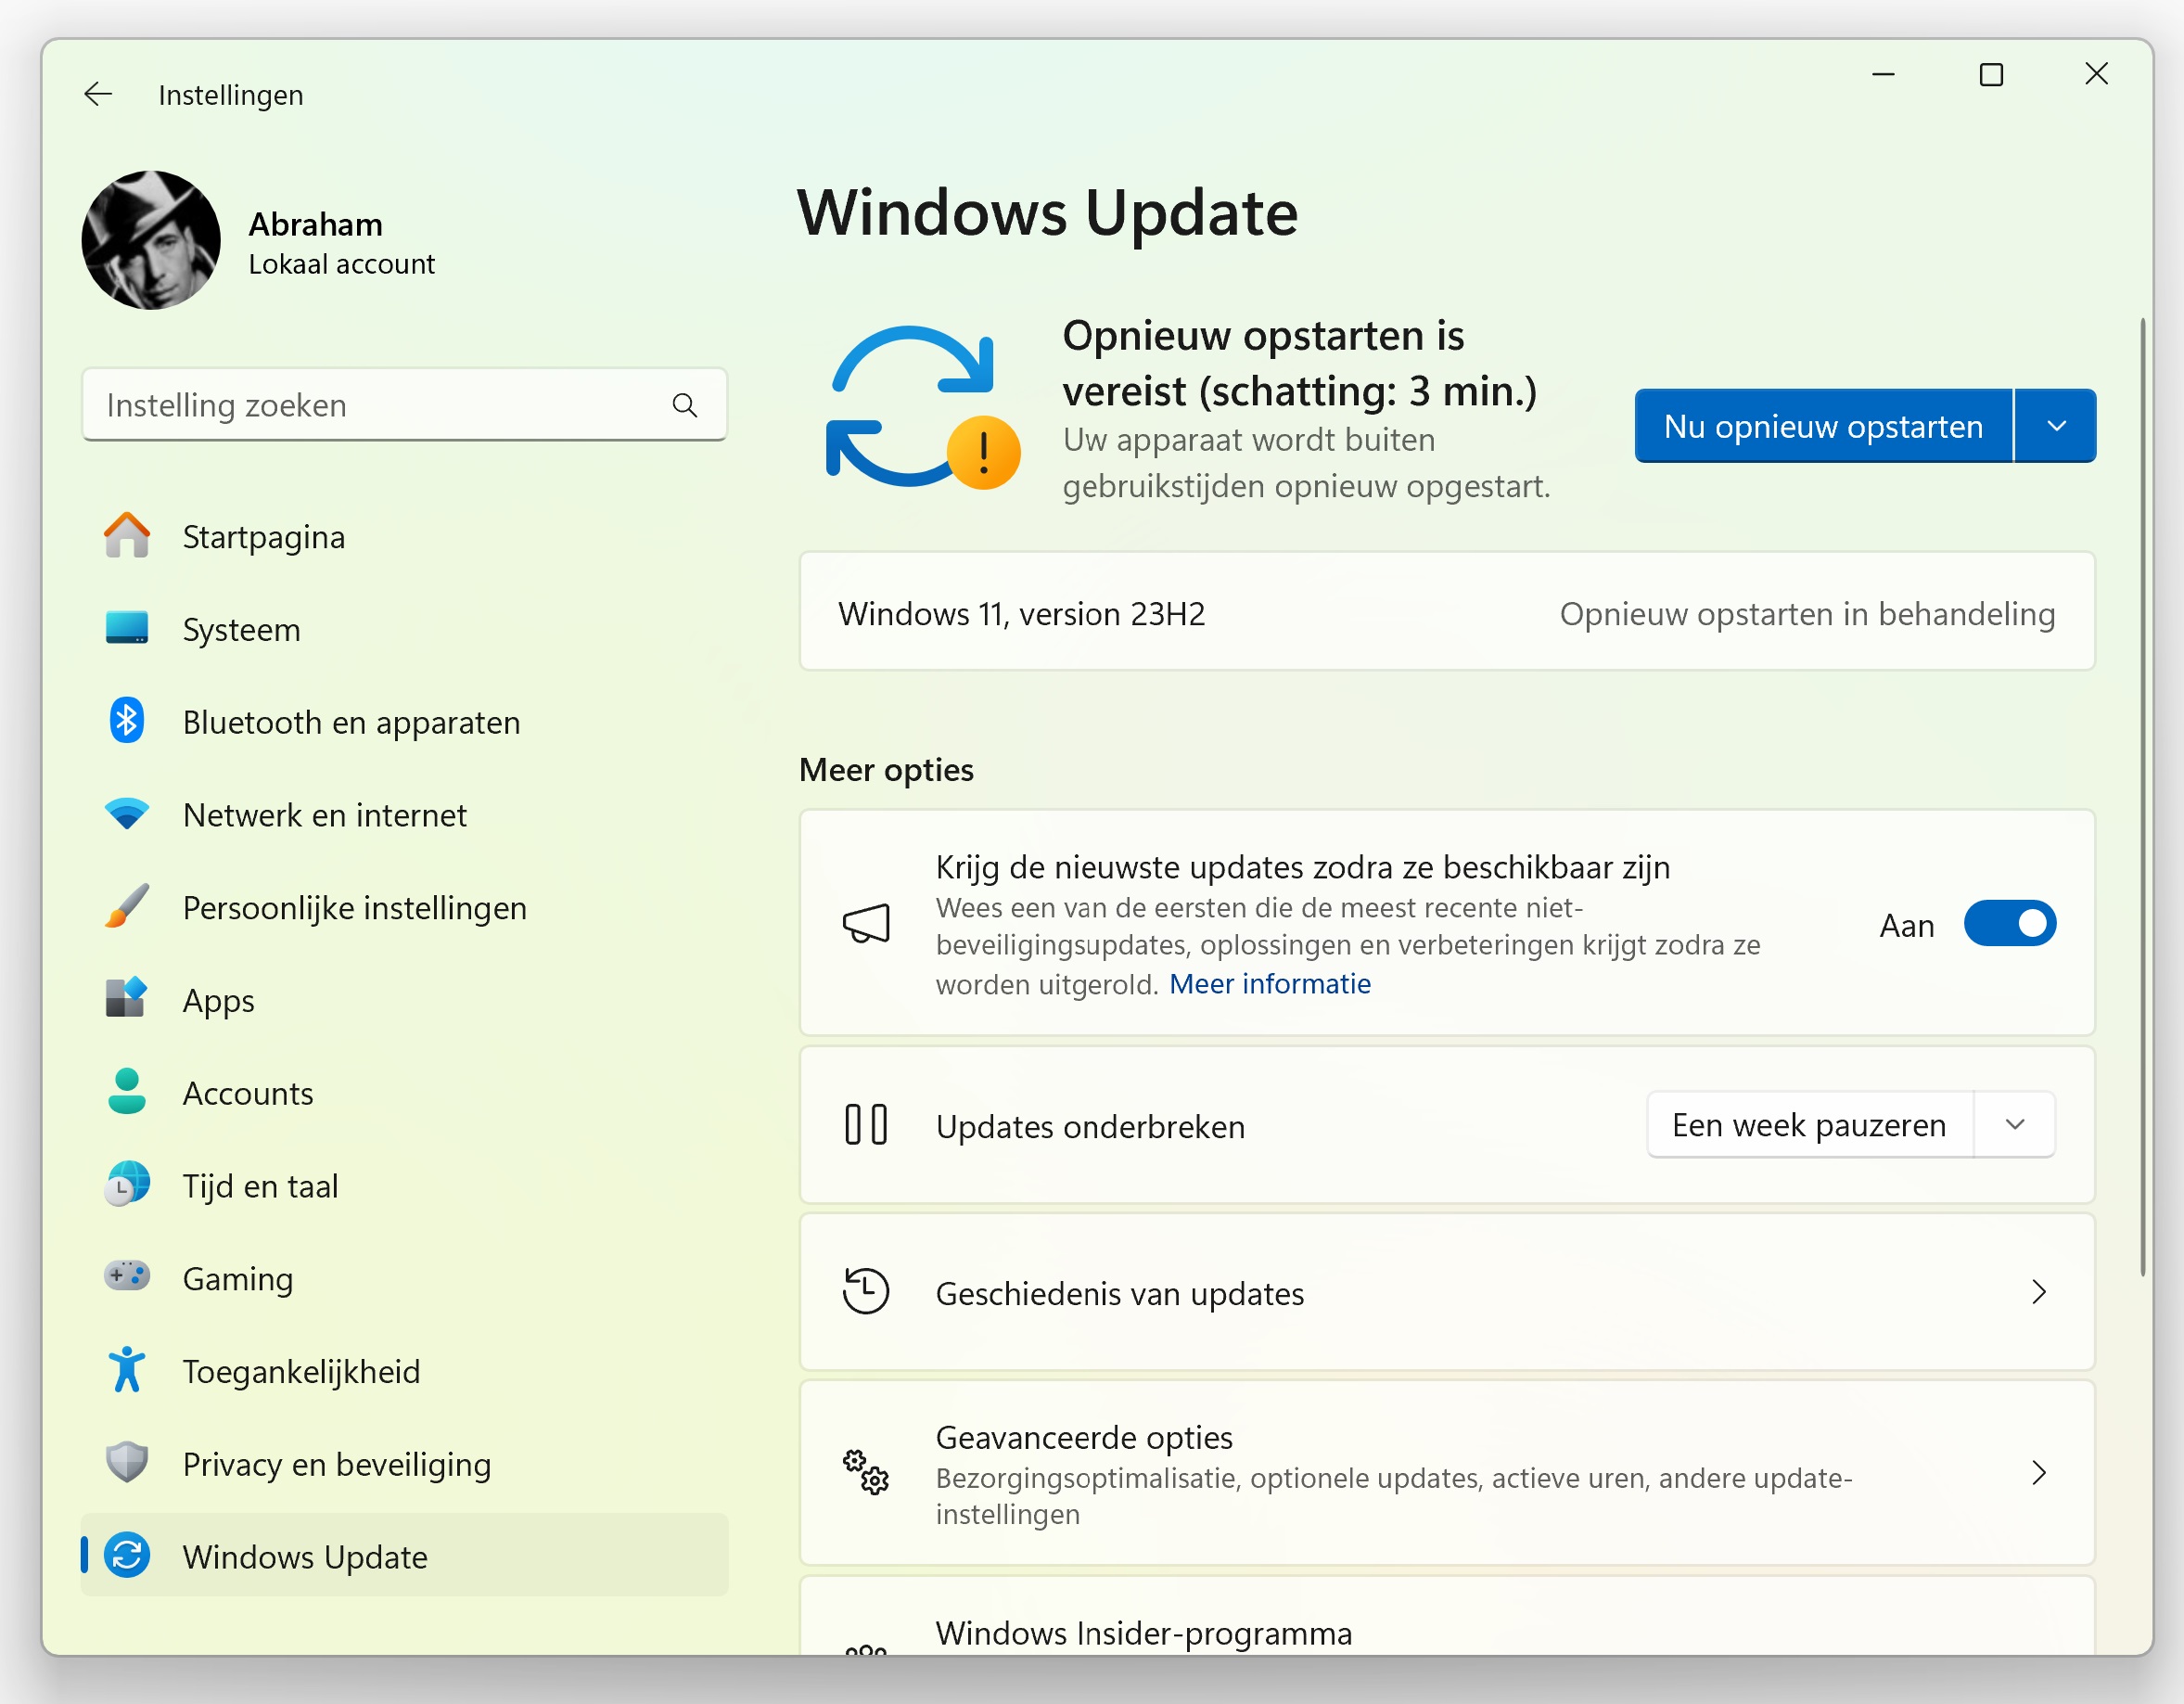
Task: Click Een week pauzeren button
Action: pos(1810,1125)
